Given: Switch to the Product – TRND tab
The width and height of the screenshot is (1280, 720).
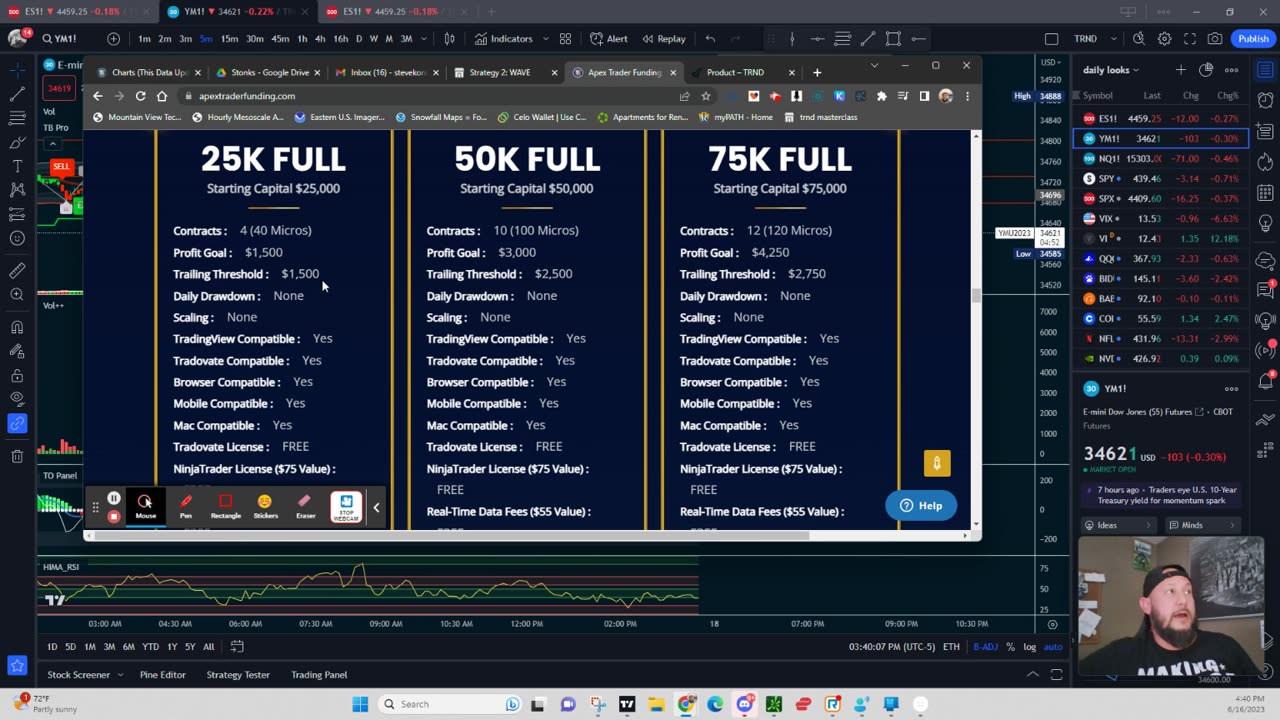Looking at the screenshot, I should point(740,72).
